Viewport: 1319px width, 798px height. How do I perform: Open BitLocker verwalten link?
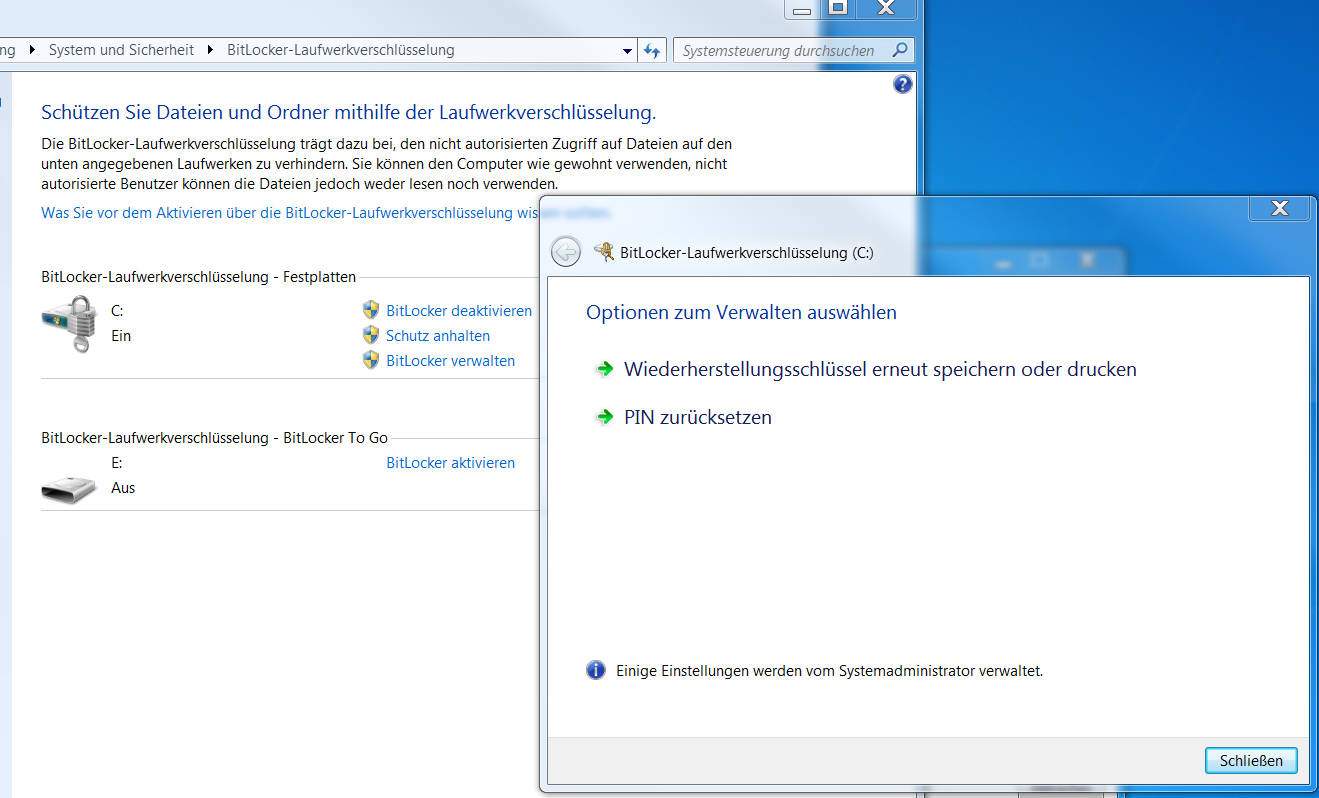[451, 361]
